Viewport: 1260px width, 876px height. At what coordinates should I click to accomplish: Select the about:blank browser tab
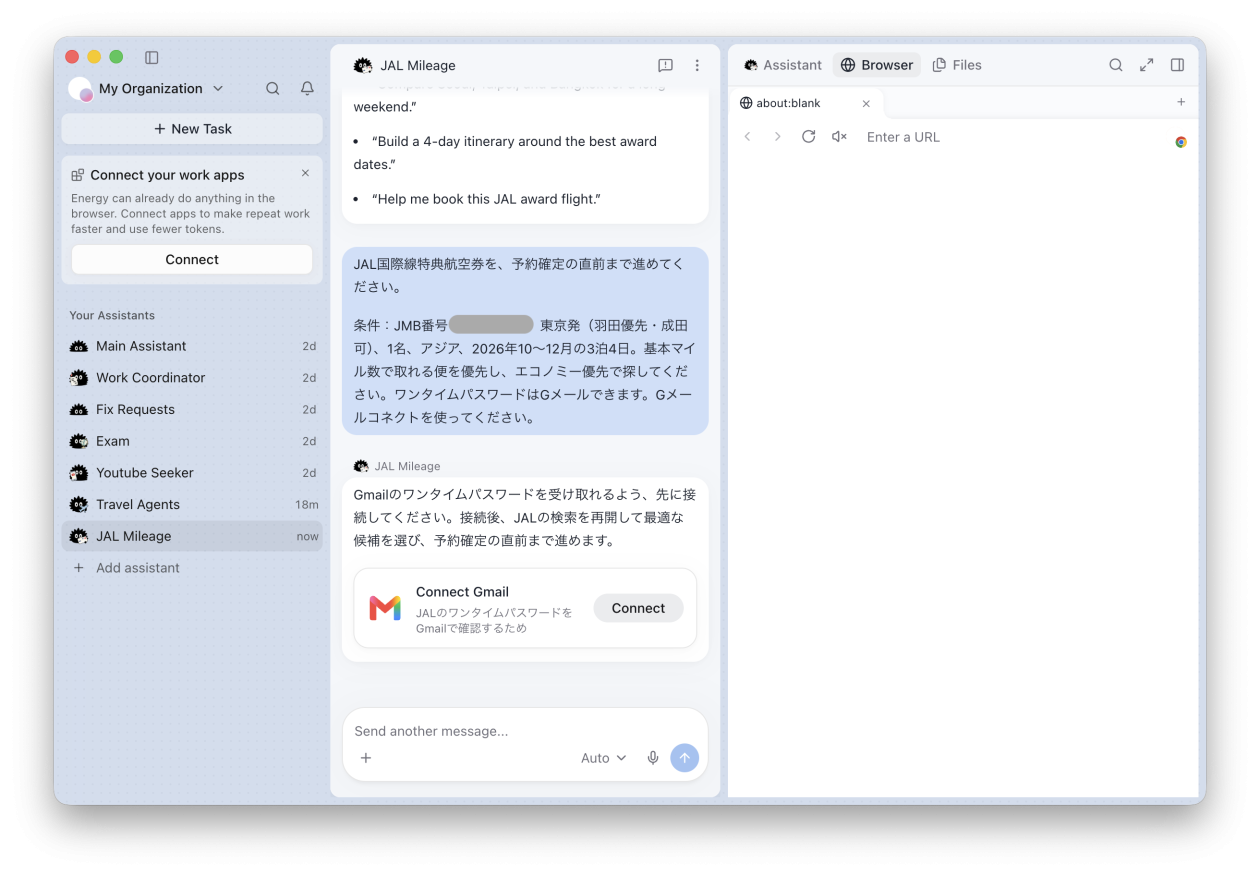tap(806, 103)
